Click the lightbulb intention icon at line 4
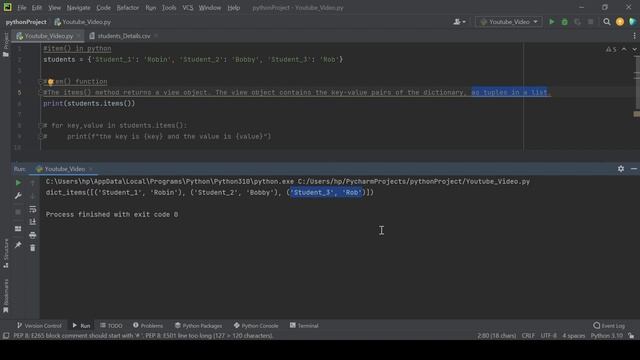This screenshot has height=360, width=640. pos(51,82)
